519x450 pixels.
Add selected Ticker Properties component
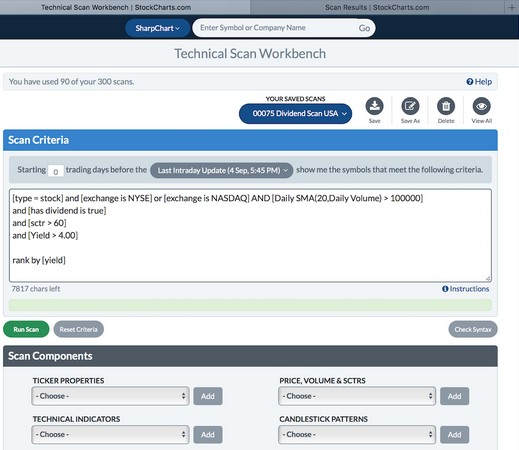[x=208, y=396]
